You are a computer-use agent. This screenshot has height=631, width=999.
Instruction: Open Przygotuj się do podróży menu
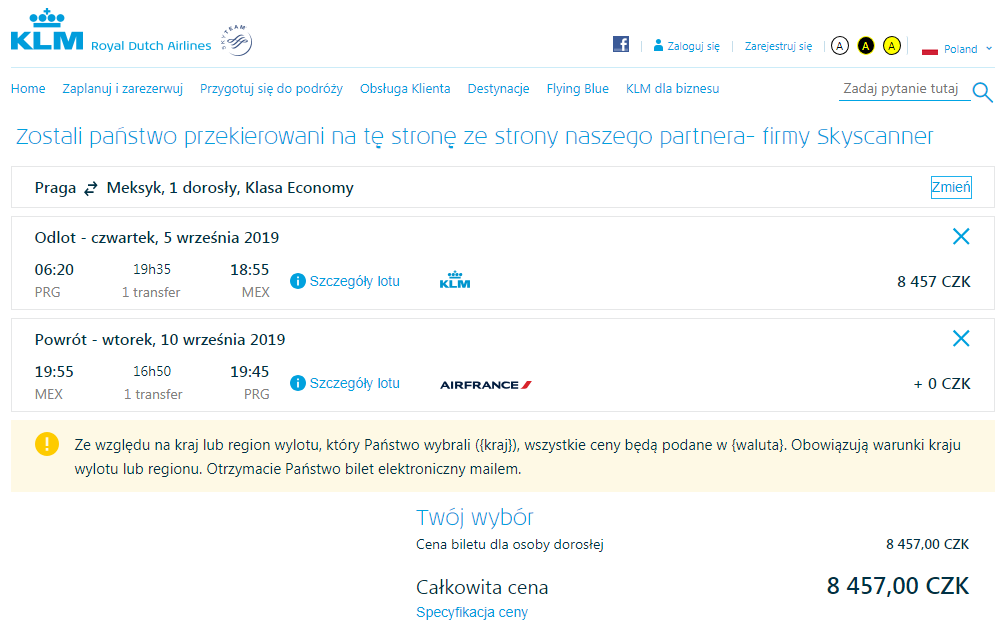(271, 89)
